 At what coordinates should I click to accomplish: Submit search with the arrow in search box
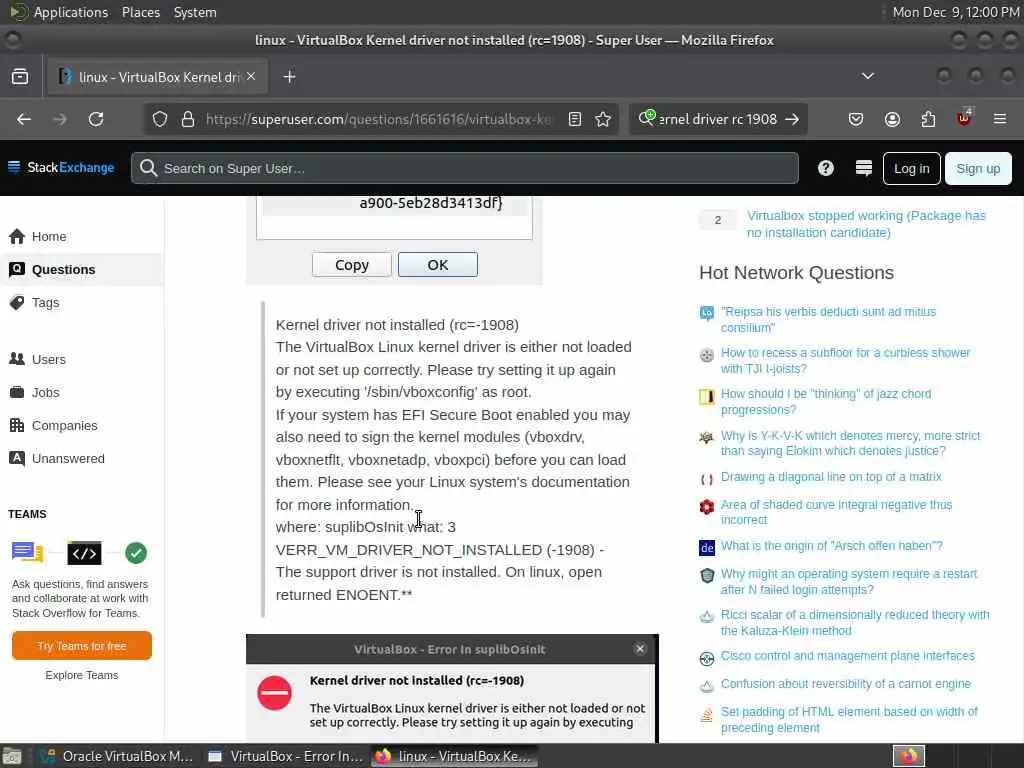(x=792, y=119)
